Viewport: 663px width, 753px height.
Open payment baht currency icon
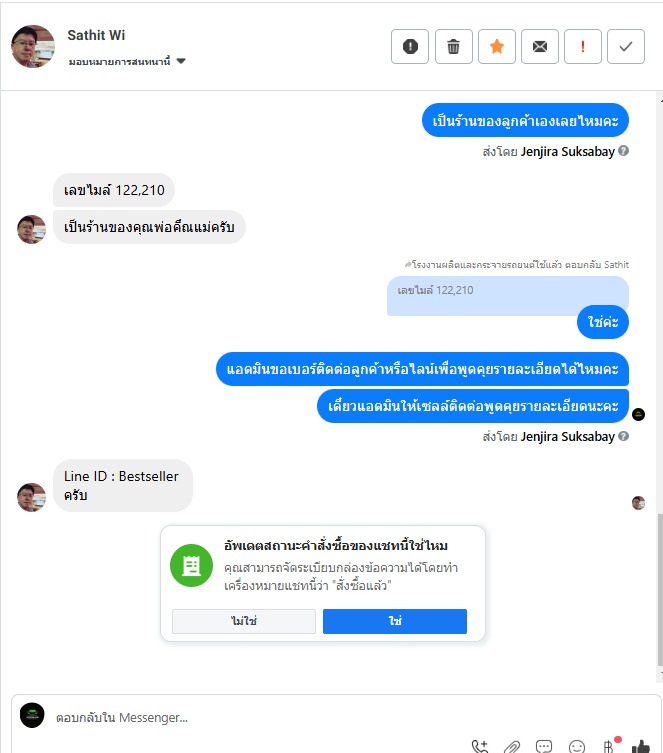(x=609, y=746)
